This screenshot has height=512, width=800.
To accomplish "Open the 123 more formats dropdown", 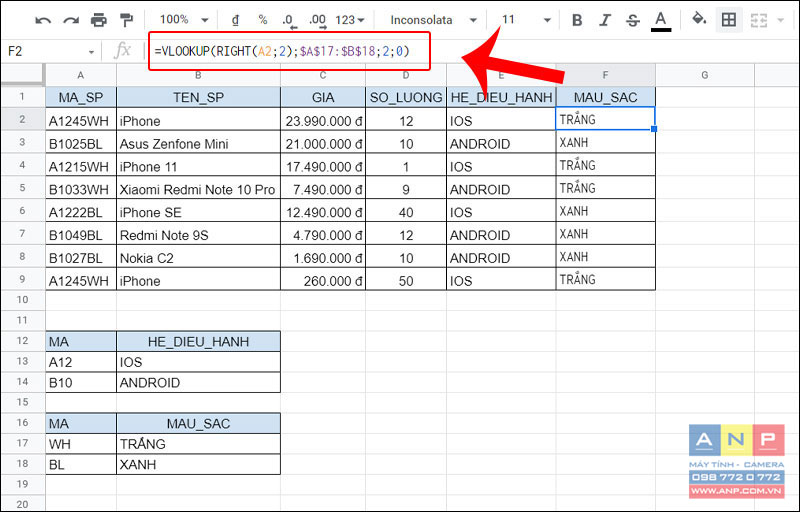I will click(x=350, y=20).
